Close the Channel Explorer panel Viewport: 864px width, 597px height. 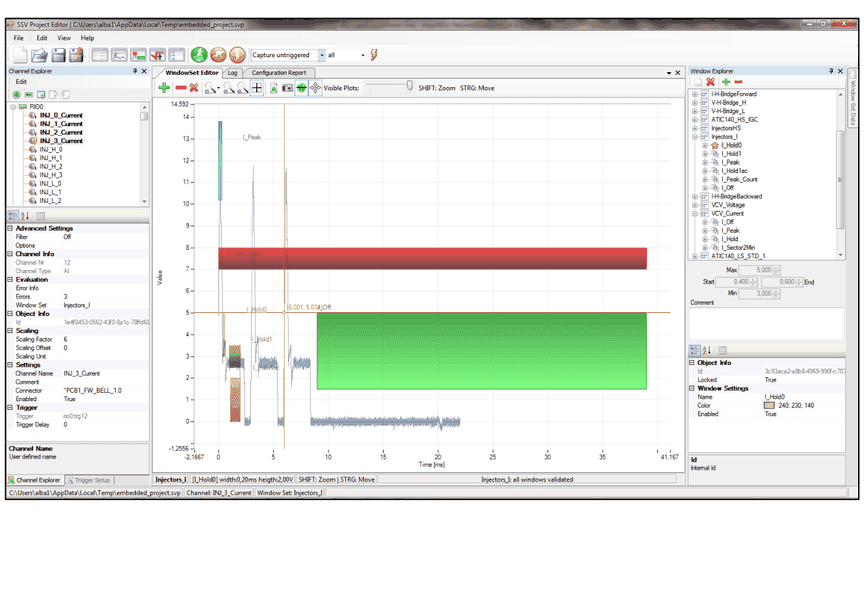[x=144, y=71]
